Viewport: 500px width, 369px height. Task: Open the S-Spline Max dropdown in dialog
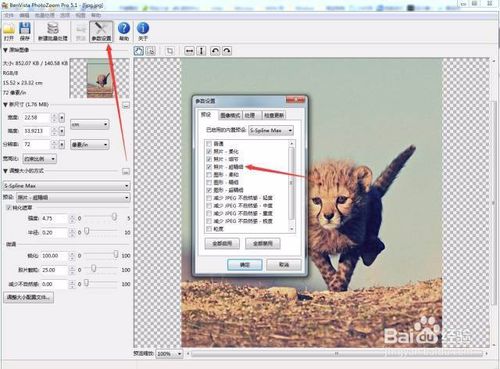click(271, 130)
